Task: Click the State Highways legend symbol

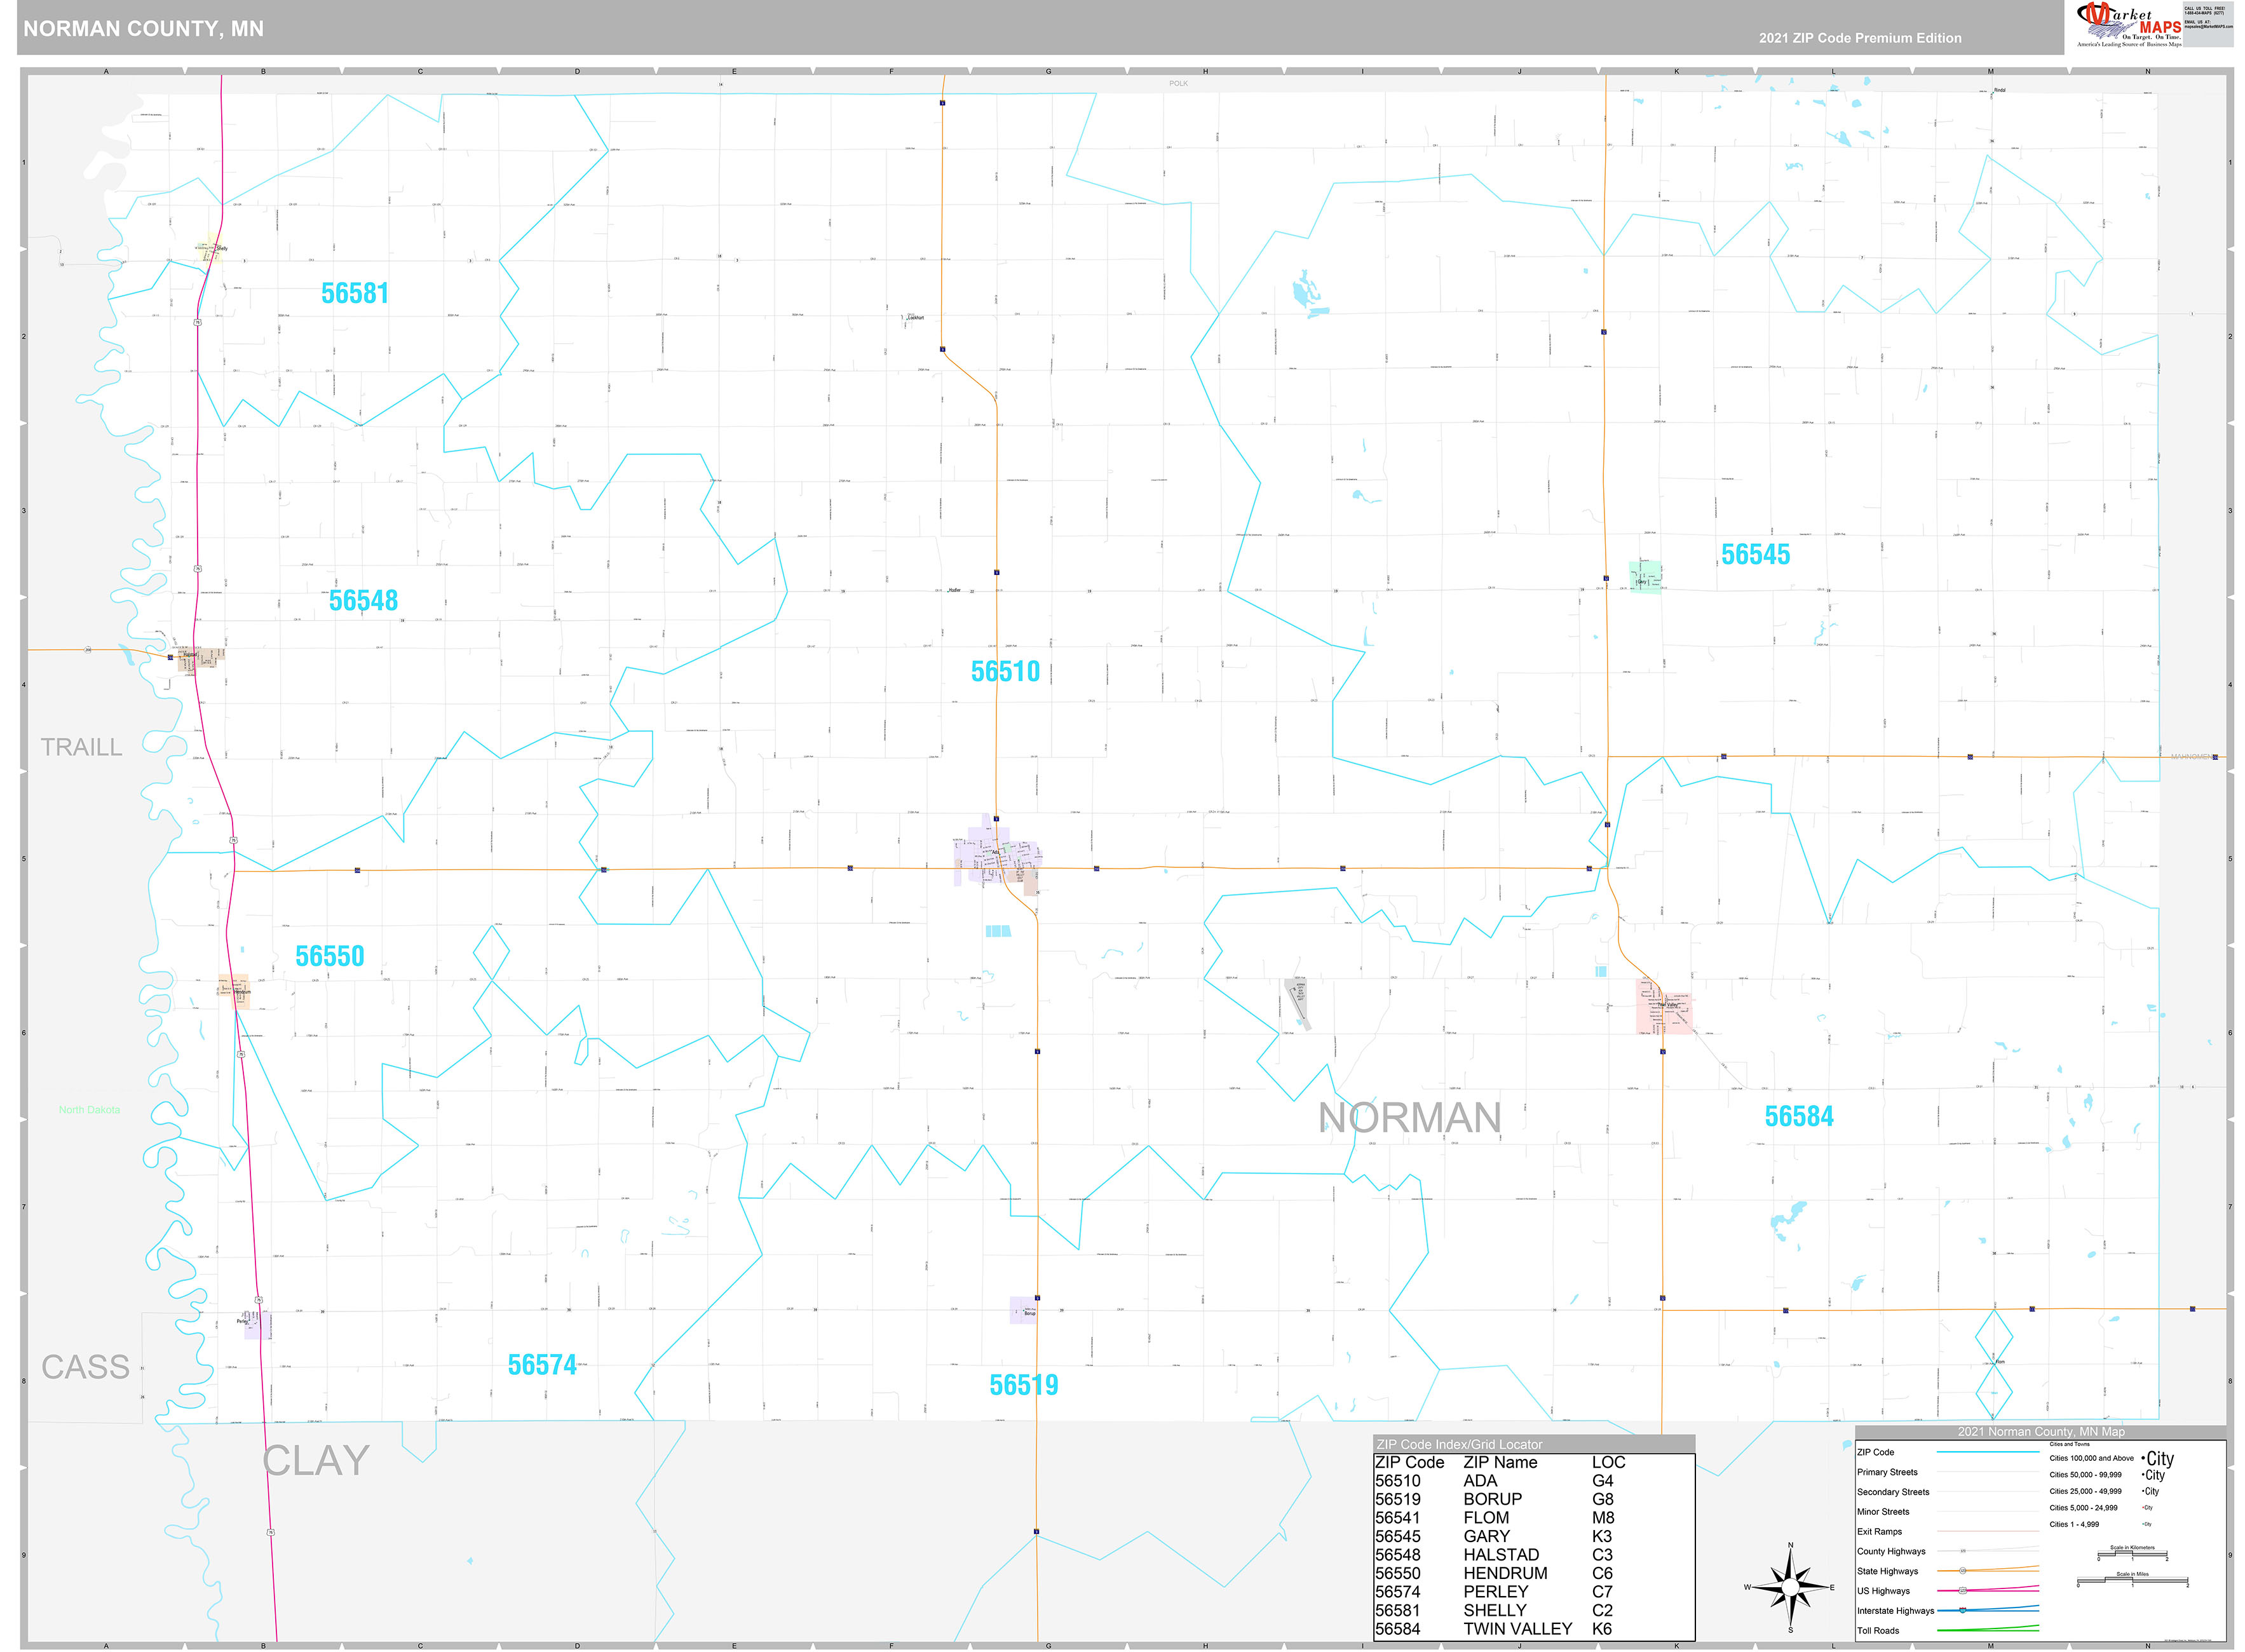Action: pyautogui.click(x=1963, y=1570)
